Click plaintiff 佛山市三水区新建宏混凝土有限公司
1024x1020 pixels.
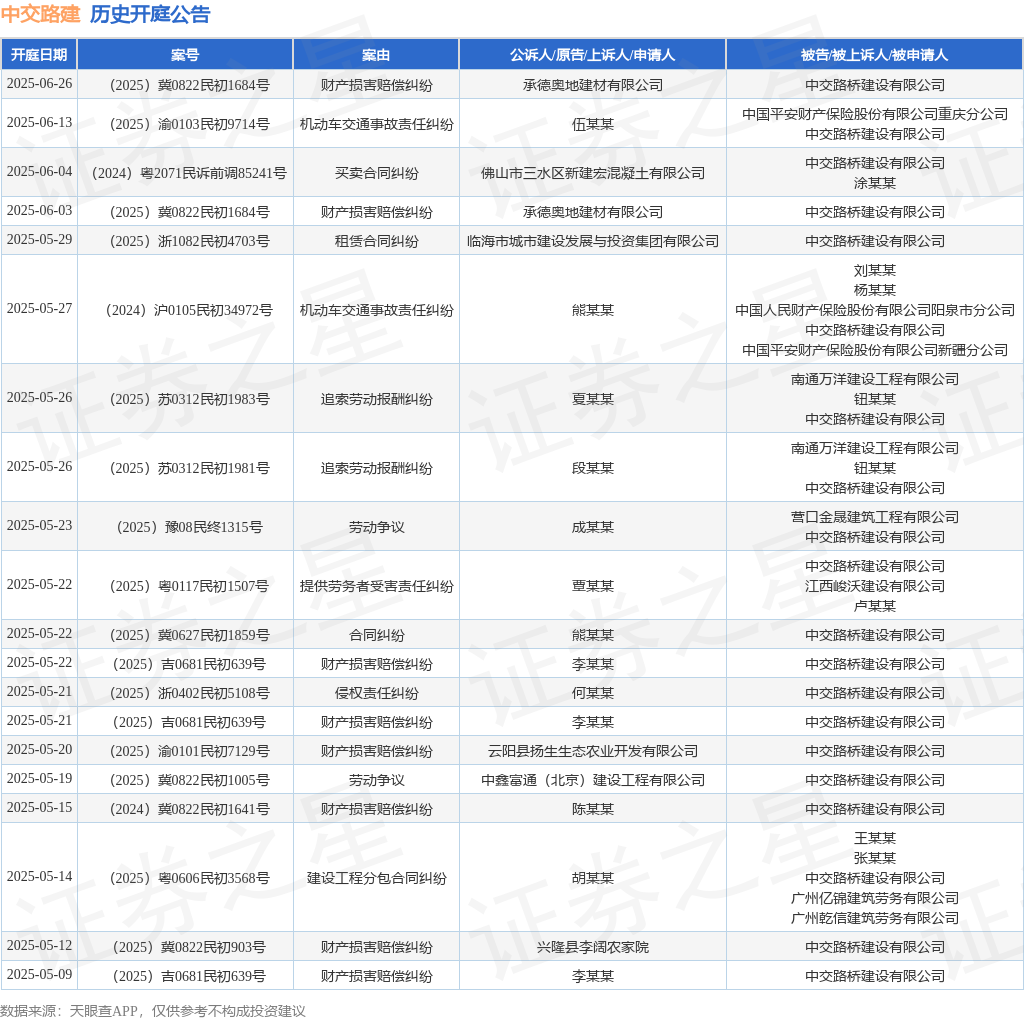[x=592, y=173]
